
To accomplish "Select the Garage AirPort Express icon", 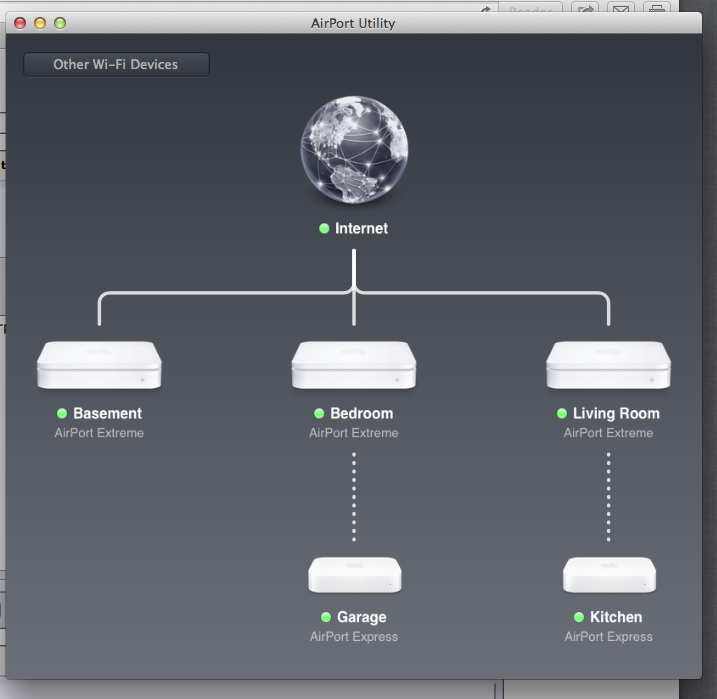I will click(355, 575).
